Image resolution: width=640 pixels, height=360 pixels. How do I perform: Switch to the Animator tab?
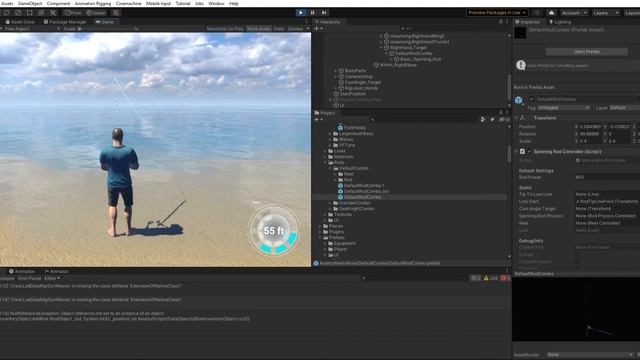pyautogui.click(x=56, y=271)
